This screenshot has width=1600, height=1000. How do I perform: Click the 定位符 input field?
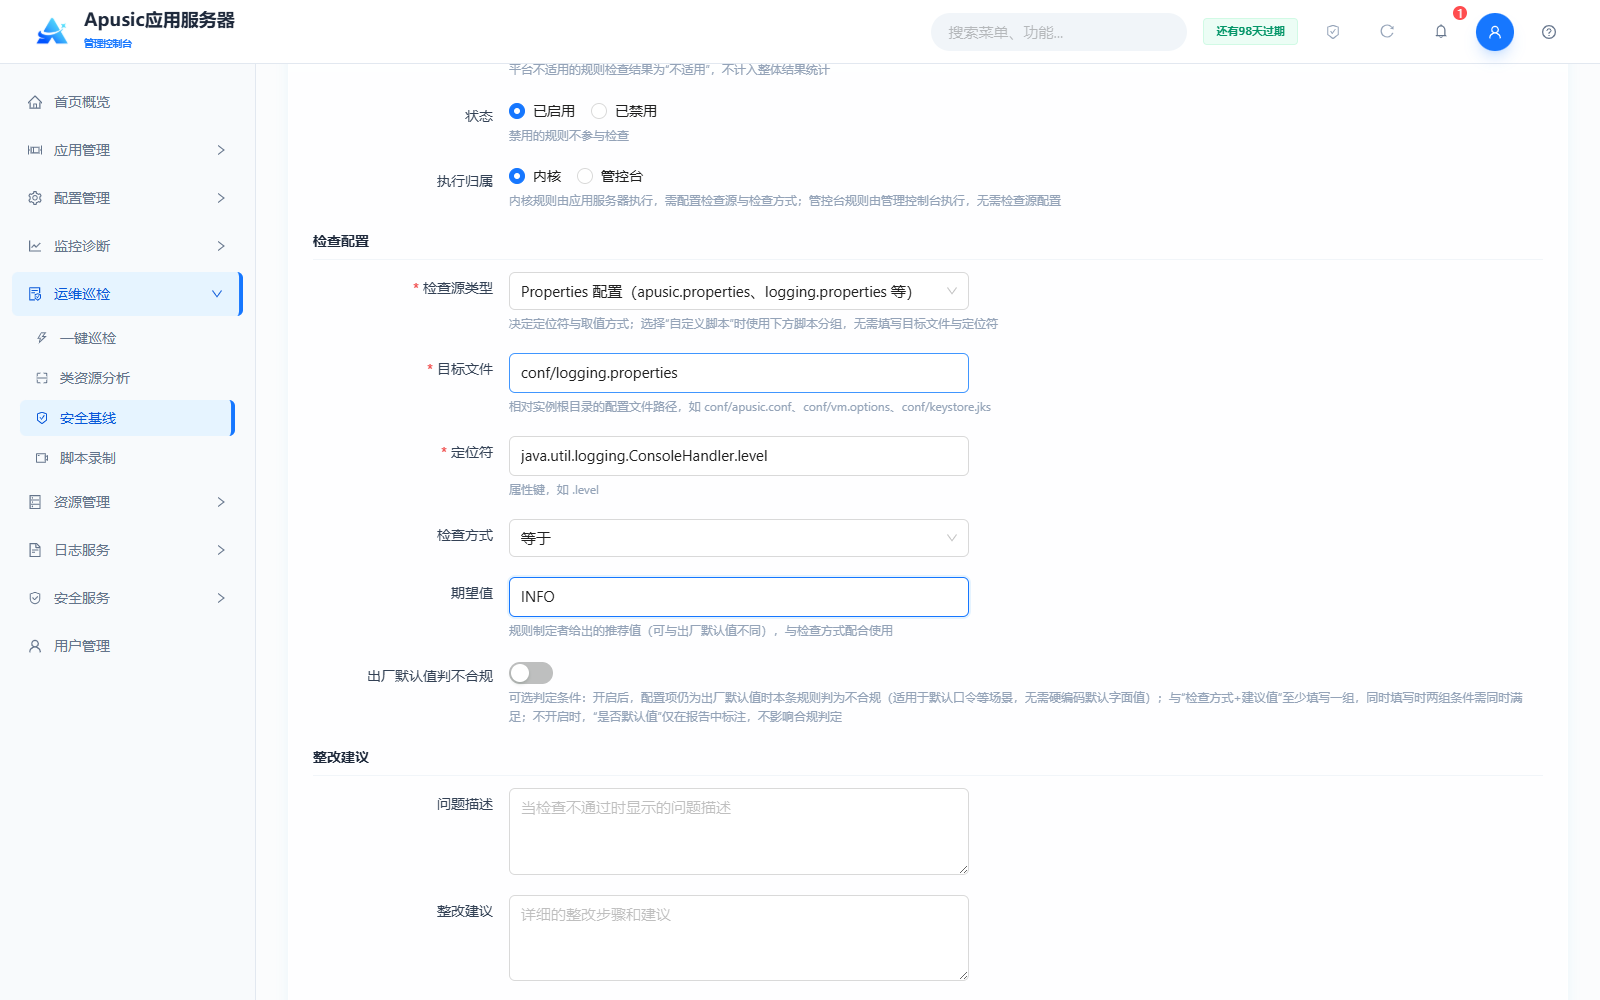click(739, 456)
